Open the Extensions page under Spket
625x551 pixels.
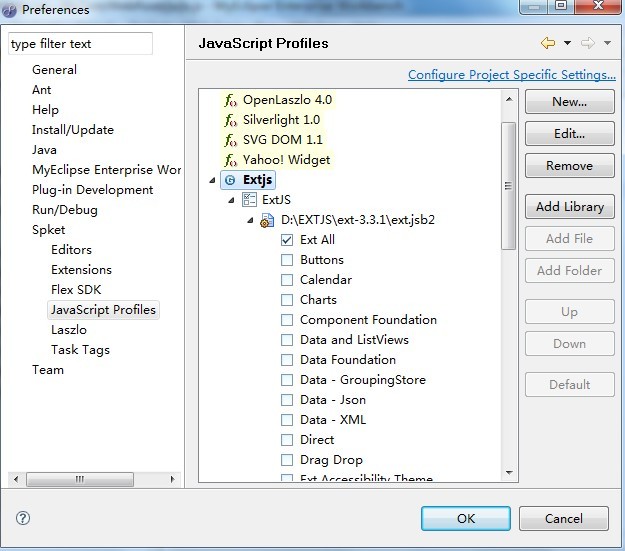(x=81, y=270)
